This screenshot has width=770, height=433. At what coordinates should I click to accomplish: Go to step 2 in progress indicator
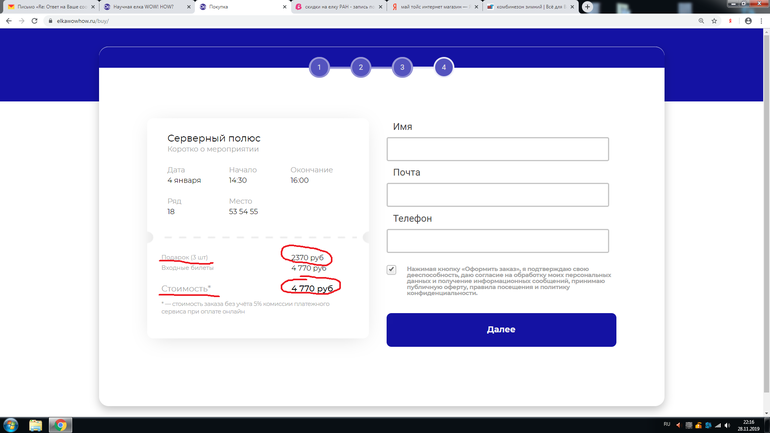tap(360, 68)
